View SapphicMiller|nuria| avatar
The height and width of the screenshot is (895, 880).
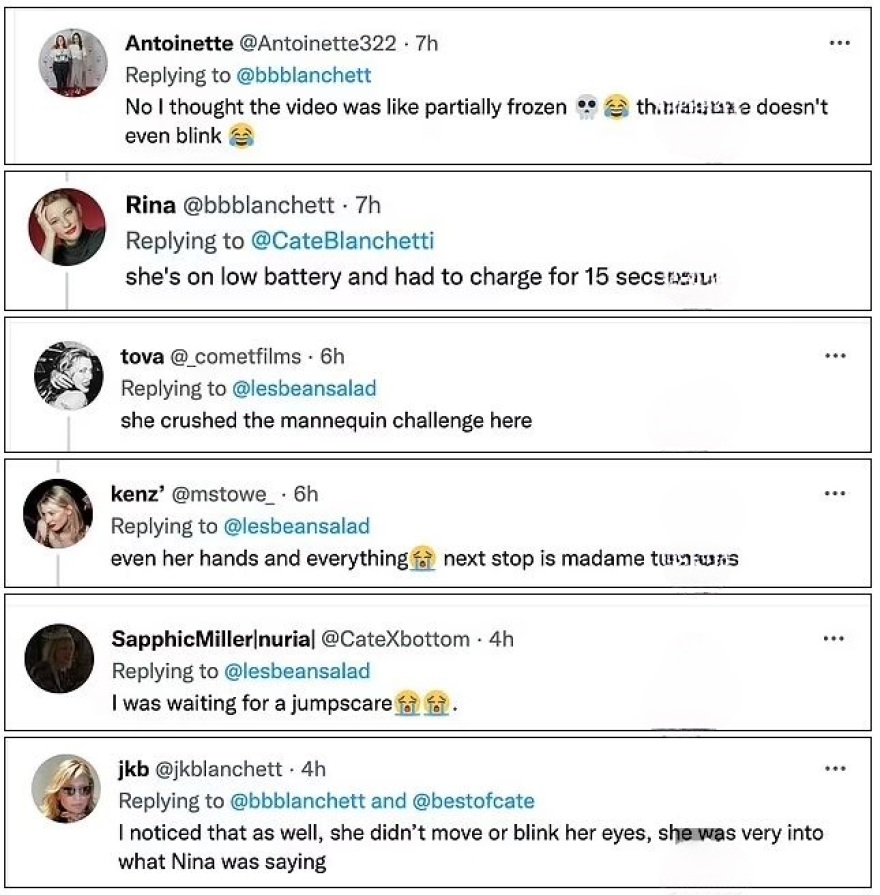59,658
